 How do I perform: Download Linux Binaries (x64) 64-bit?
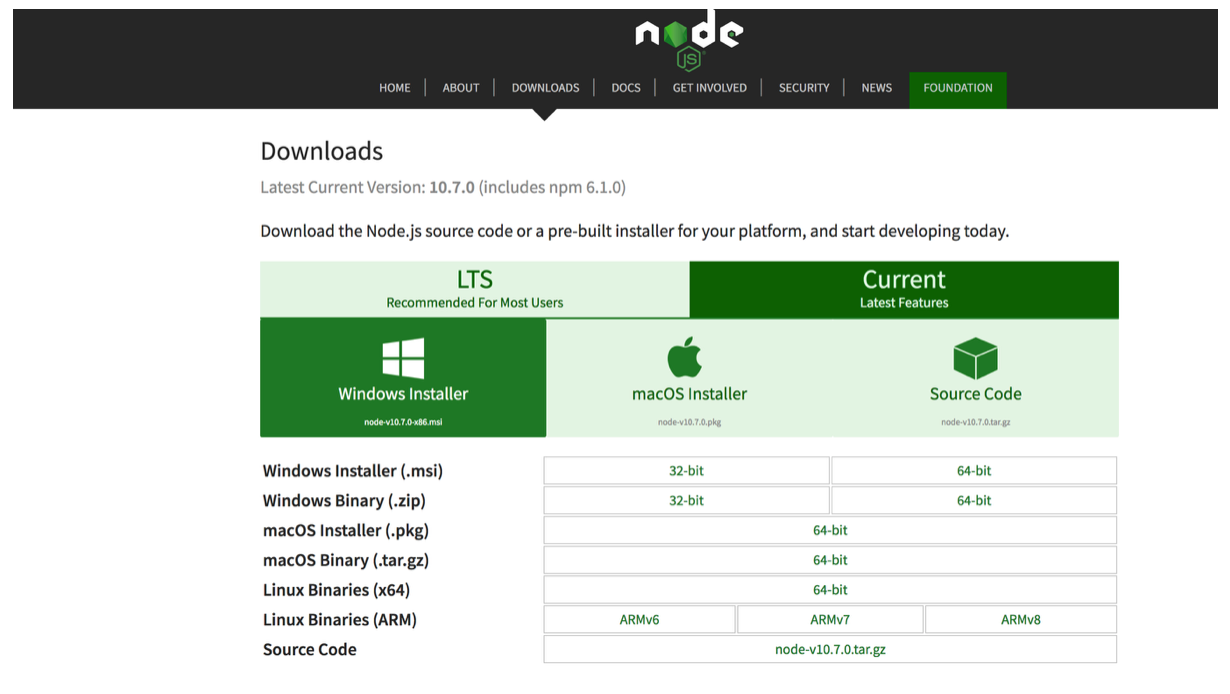830,590
